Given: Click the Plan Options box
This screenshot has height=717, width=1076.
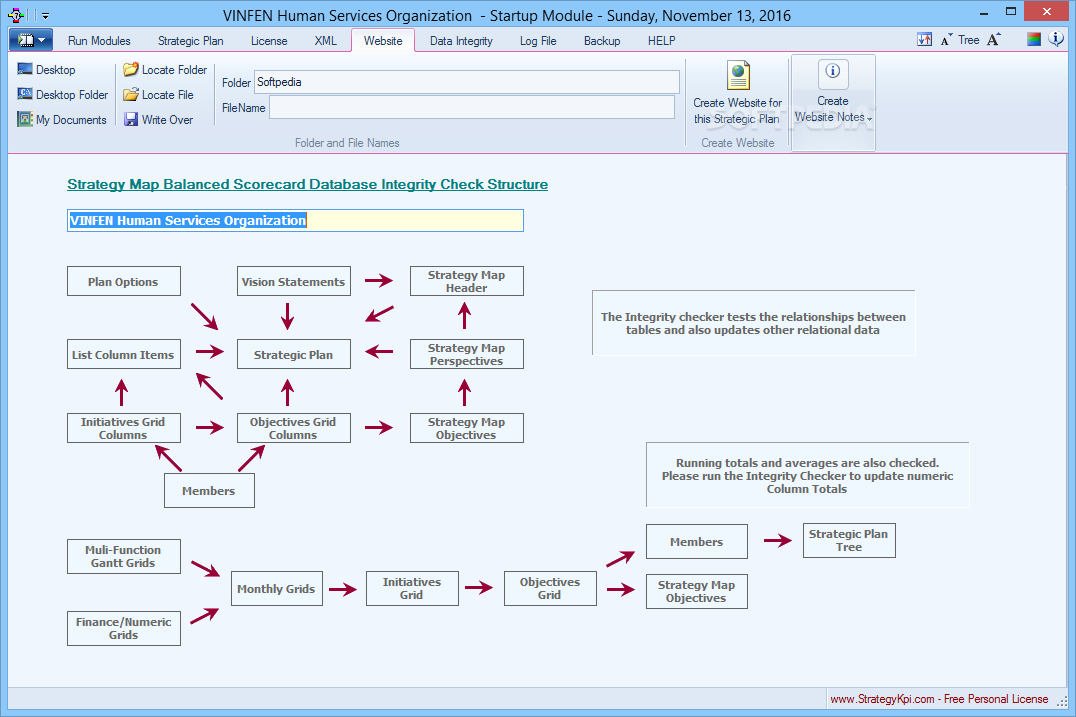Looking at the screenshot, I should [x=124, y=281].
